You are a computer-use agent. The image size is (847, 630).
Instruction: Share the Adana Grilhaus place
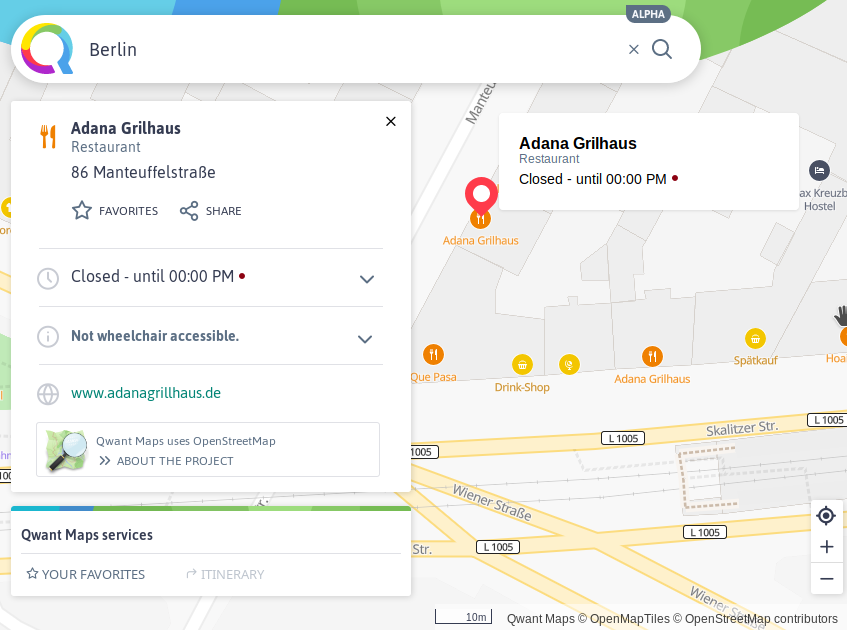tap(210, 211)
